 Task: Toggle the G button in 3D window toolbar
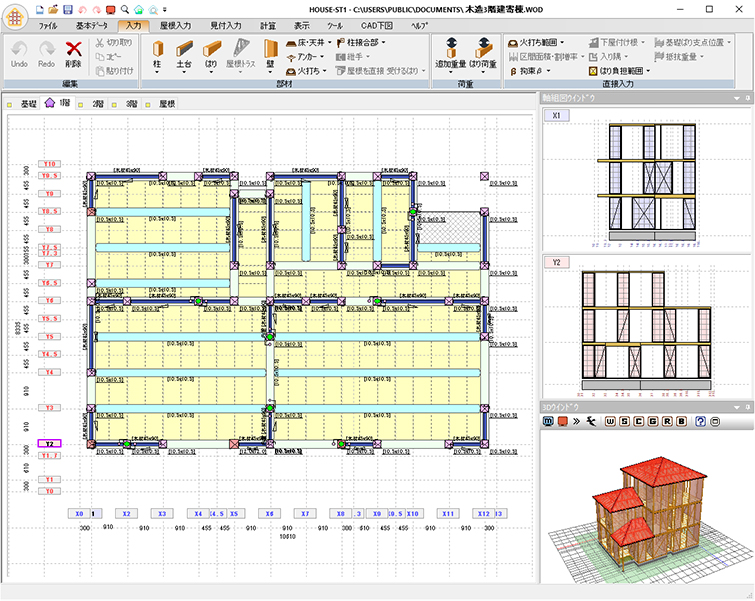point(652,423)
